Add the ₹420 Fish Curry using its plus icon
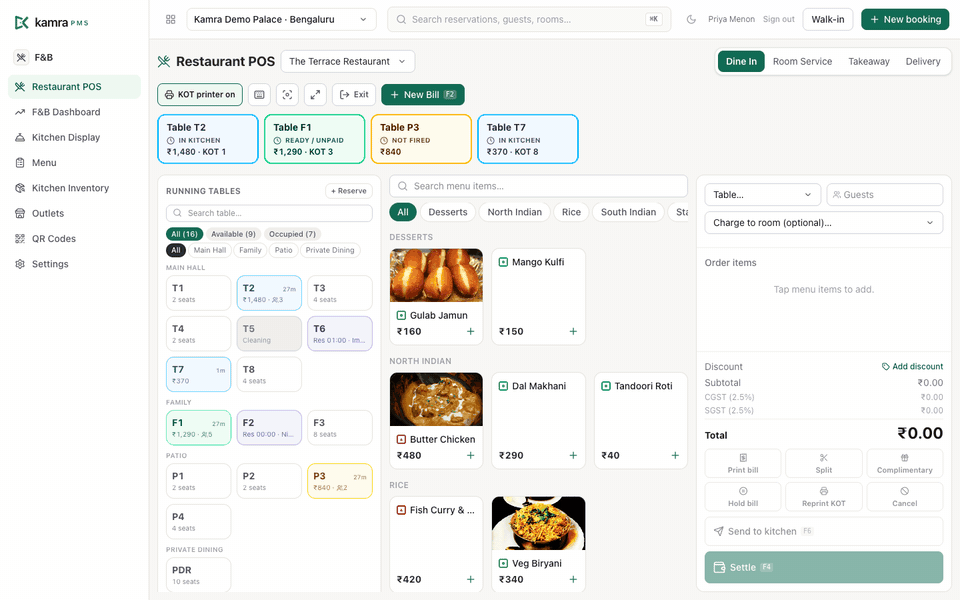960x600 pixels. point(471,579)
